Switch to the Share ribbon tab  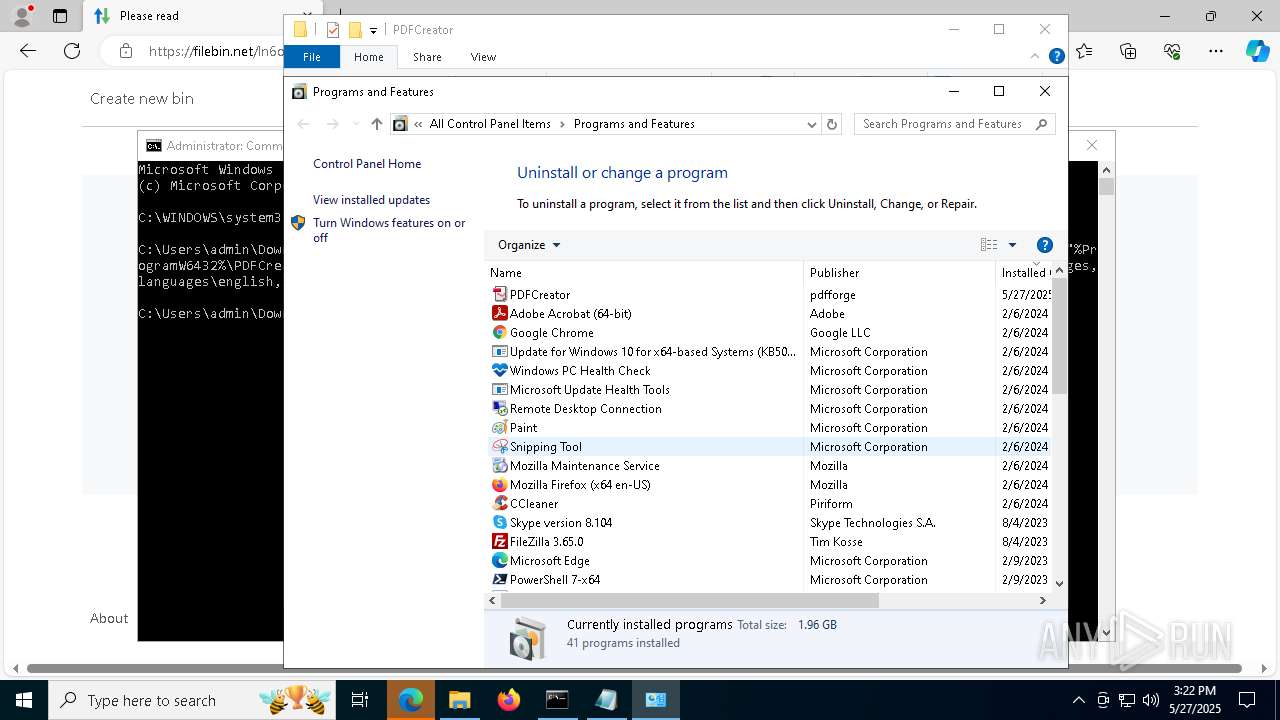point(427,57)
